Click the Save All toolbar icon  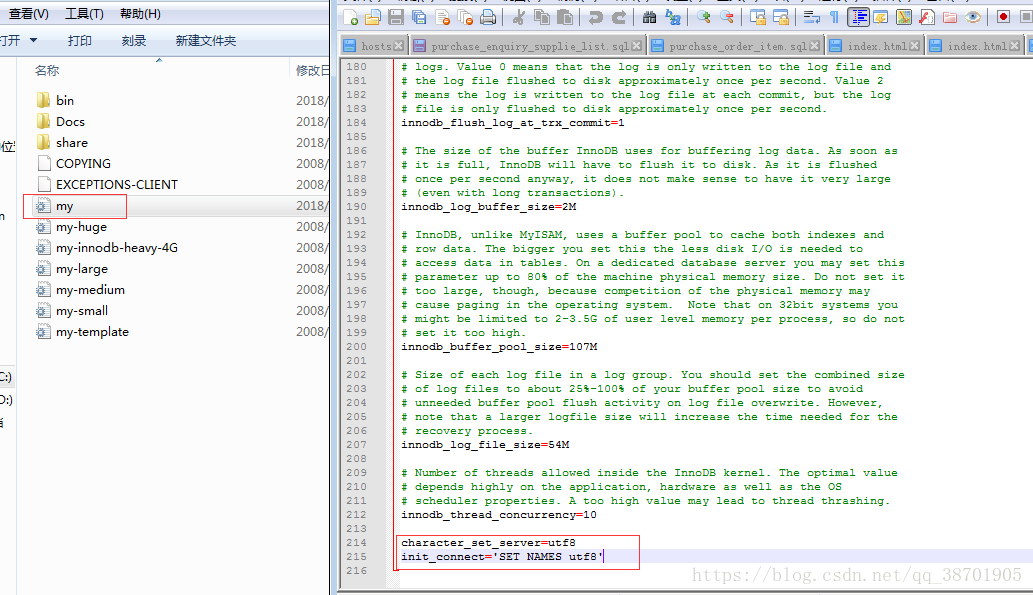(419, 17)
